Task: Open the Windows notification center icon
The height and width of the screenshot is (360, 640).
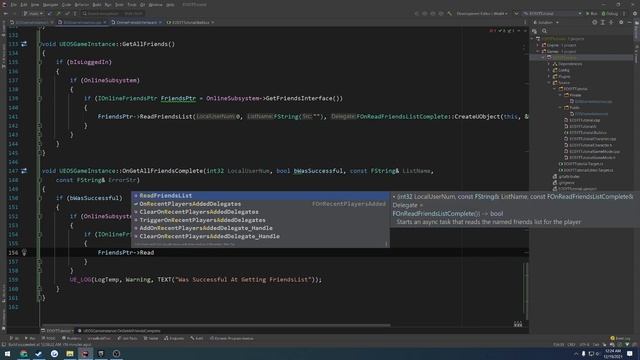Action: point(630,353)
